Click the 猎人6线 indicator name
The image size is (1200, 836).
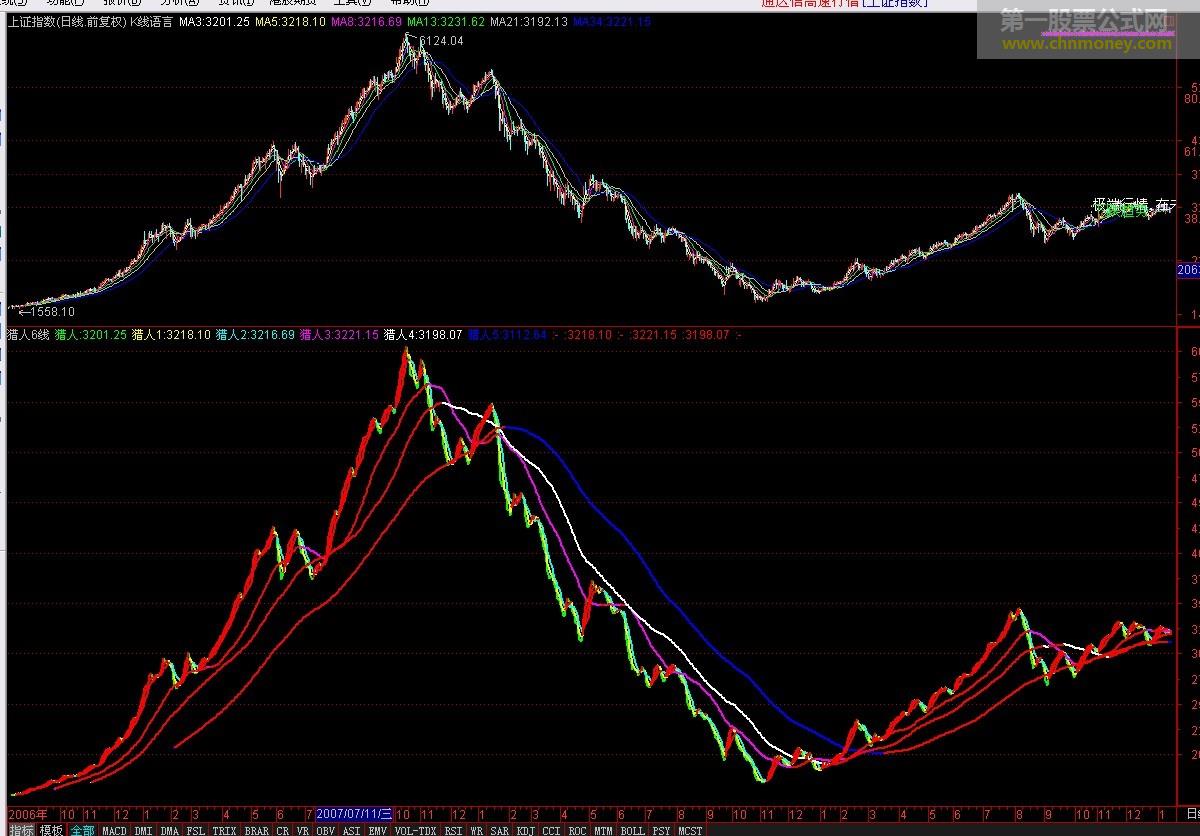pyautogui.click(x=27, y=335)
